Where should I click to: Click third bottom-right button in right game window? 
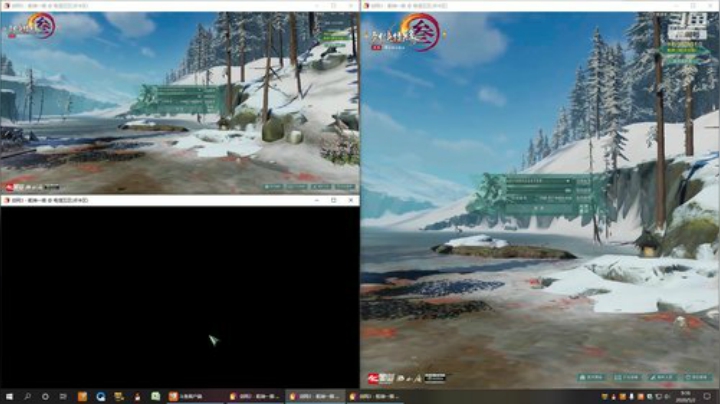coord(662,377)
